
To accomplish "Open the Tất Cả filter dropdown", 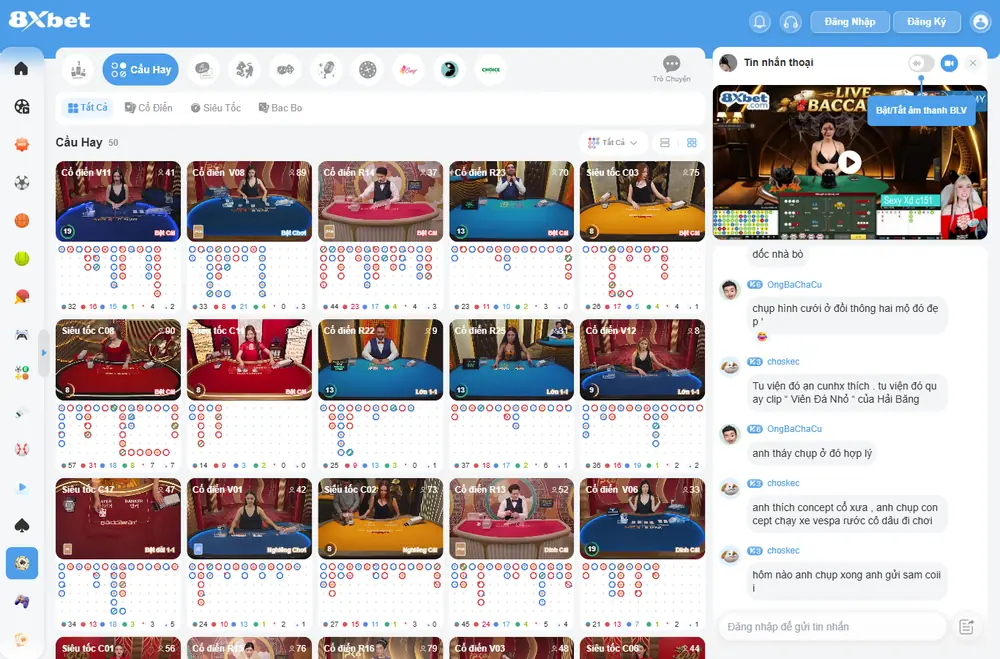I will tap(613, 142).
